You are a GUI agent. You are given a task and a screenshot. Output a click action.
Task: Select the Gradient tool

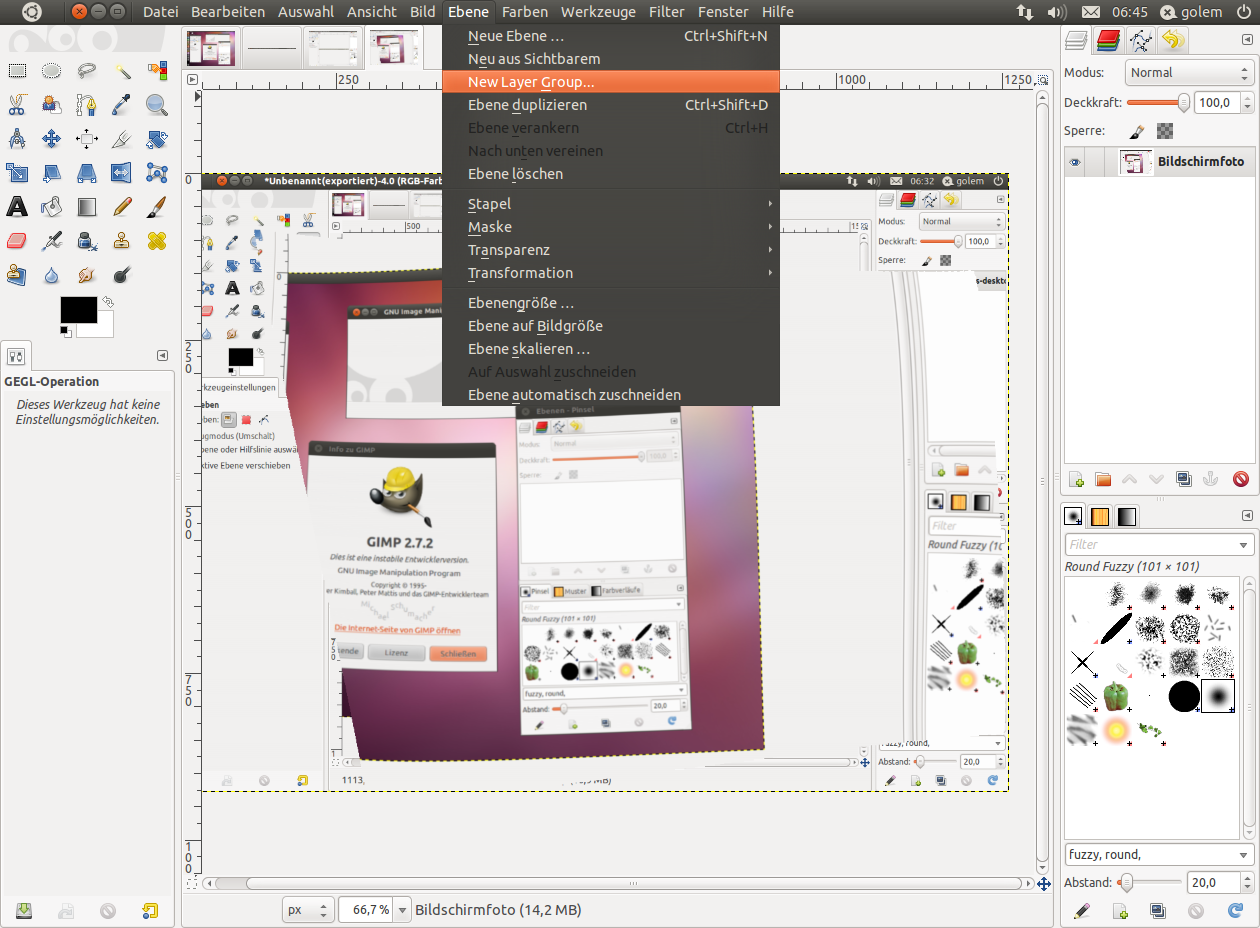tap(87, 207)
